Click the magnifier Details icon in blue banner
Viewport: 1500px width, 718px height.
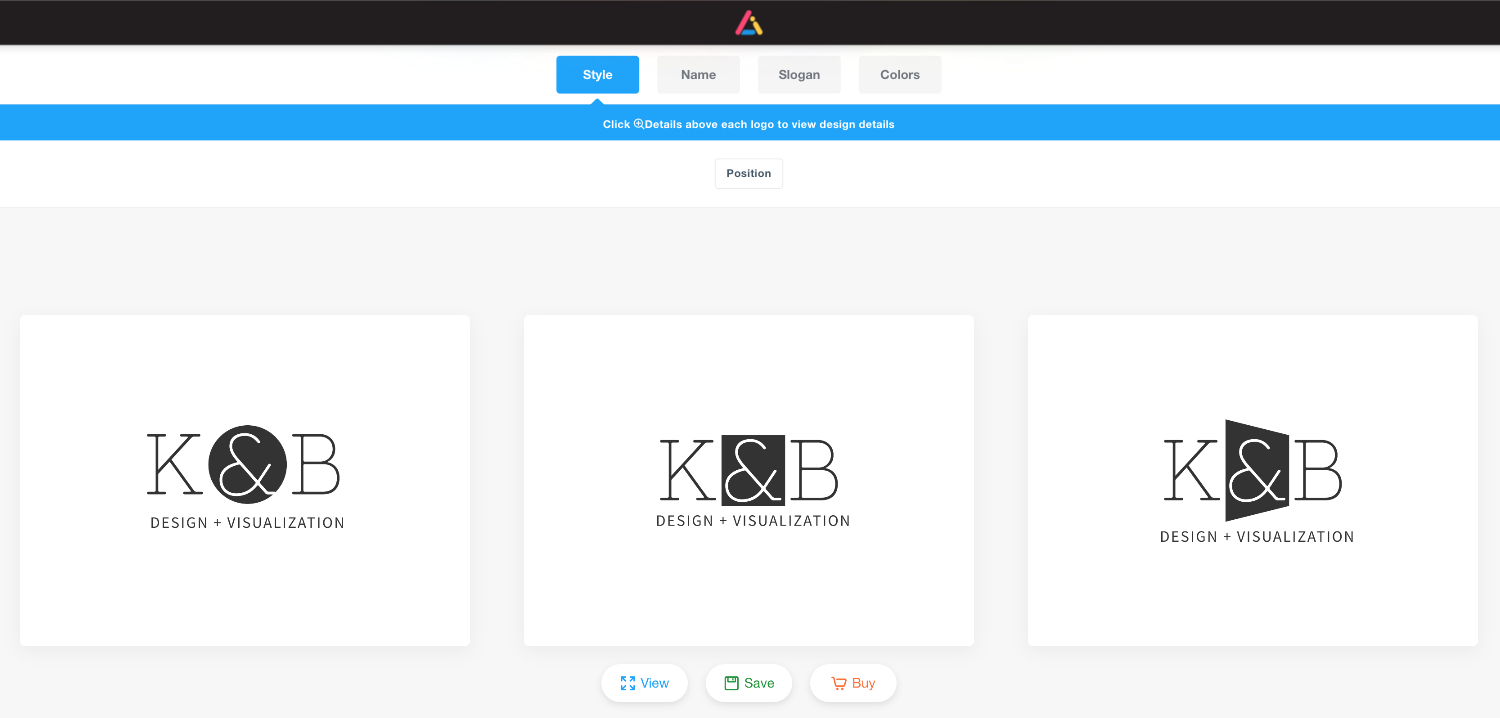click(x=639, y=124)
